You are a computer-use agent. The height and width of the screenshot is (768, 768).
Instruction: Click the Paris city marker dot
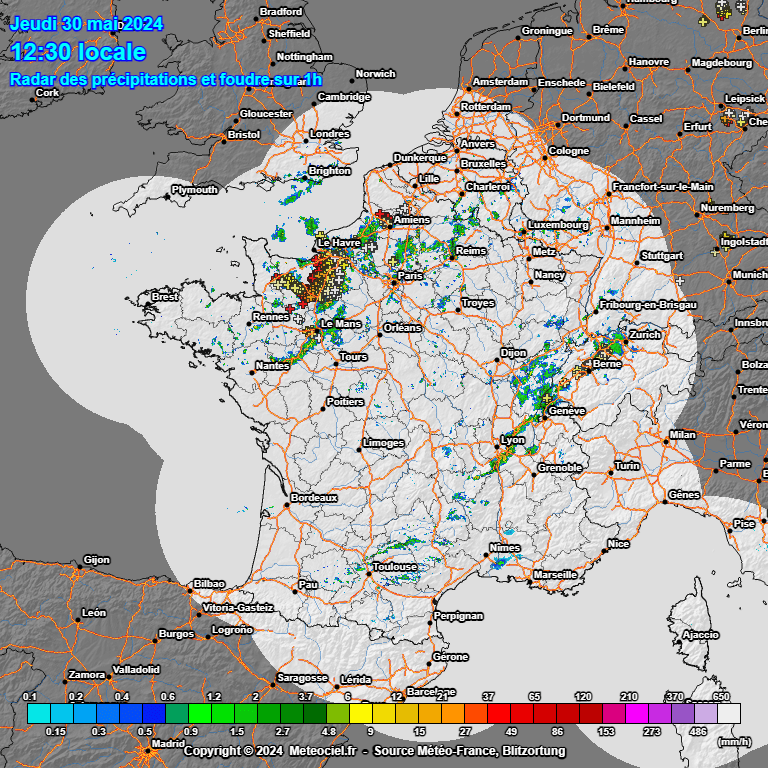tap(394, 283)
